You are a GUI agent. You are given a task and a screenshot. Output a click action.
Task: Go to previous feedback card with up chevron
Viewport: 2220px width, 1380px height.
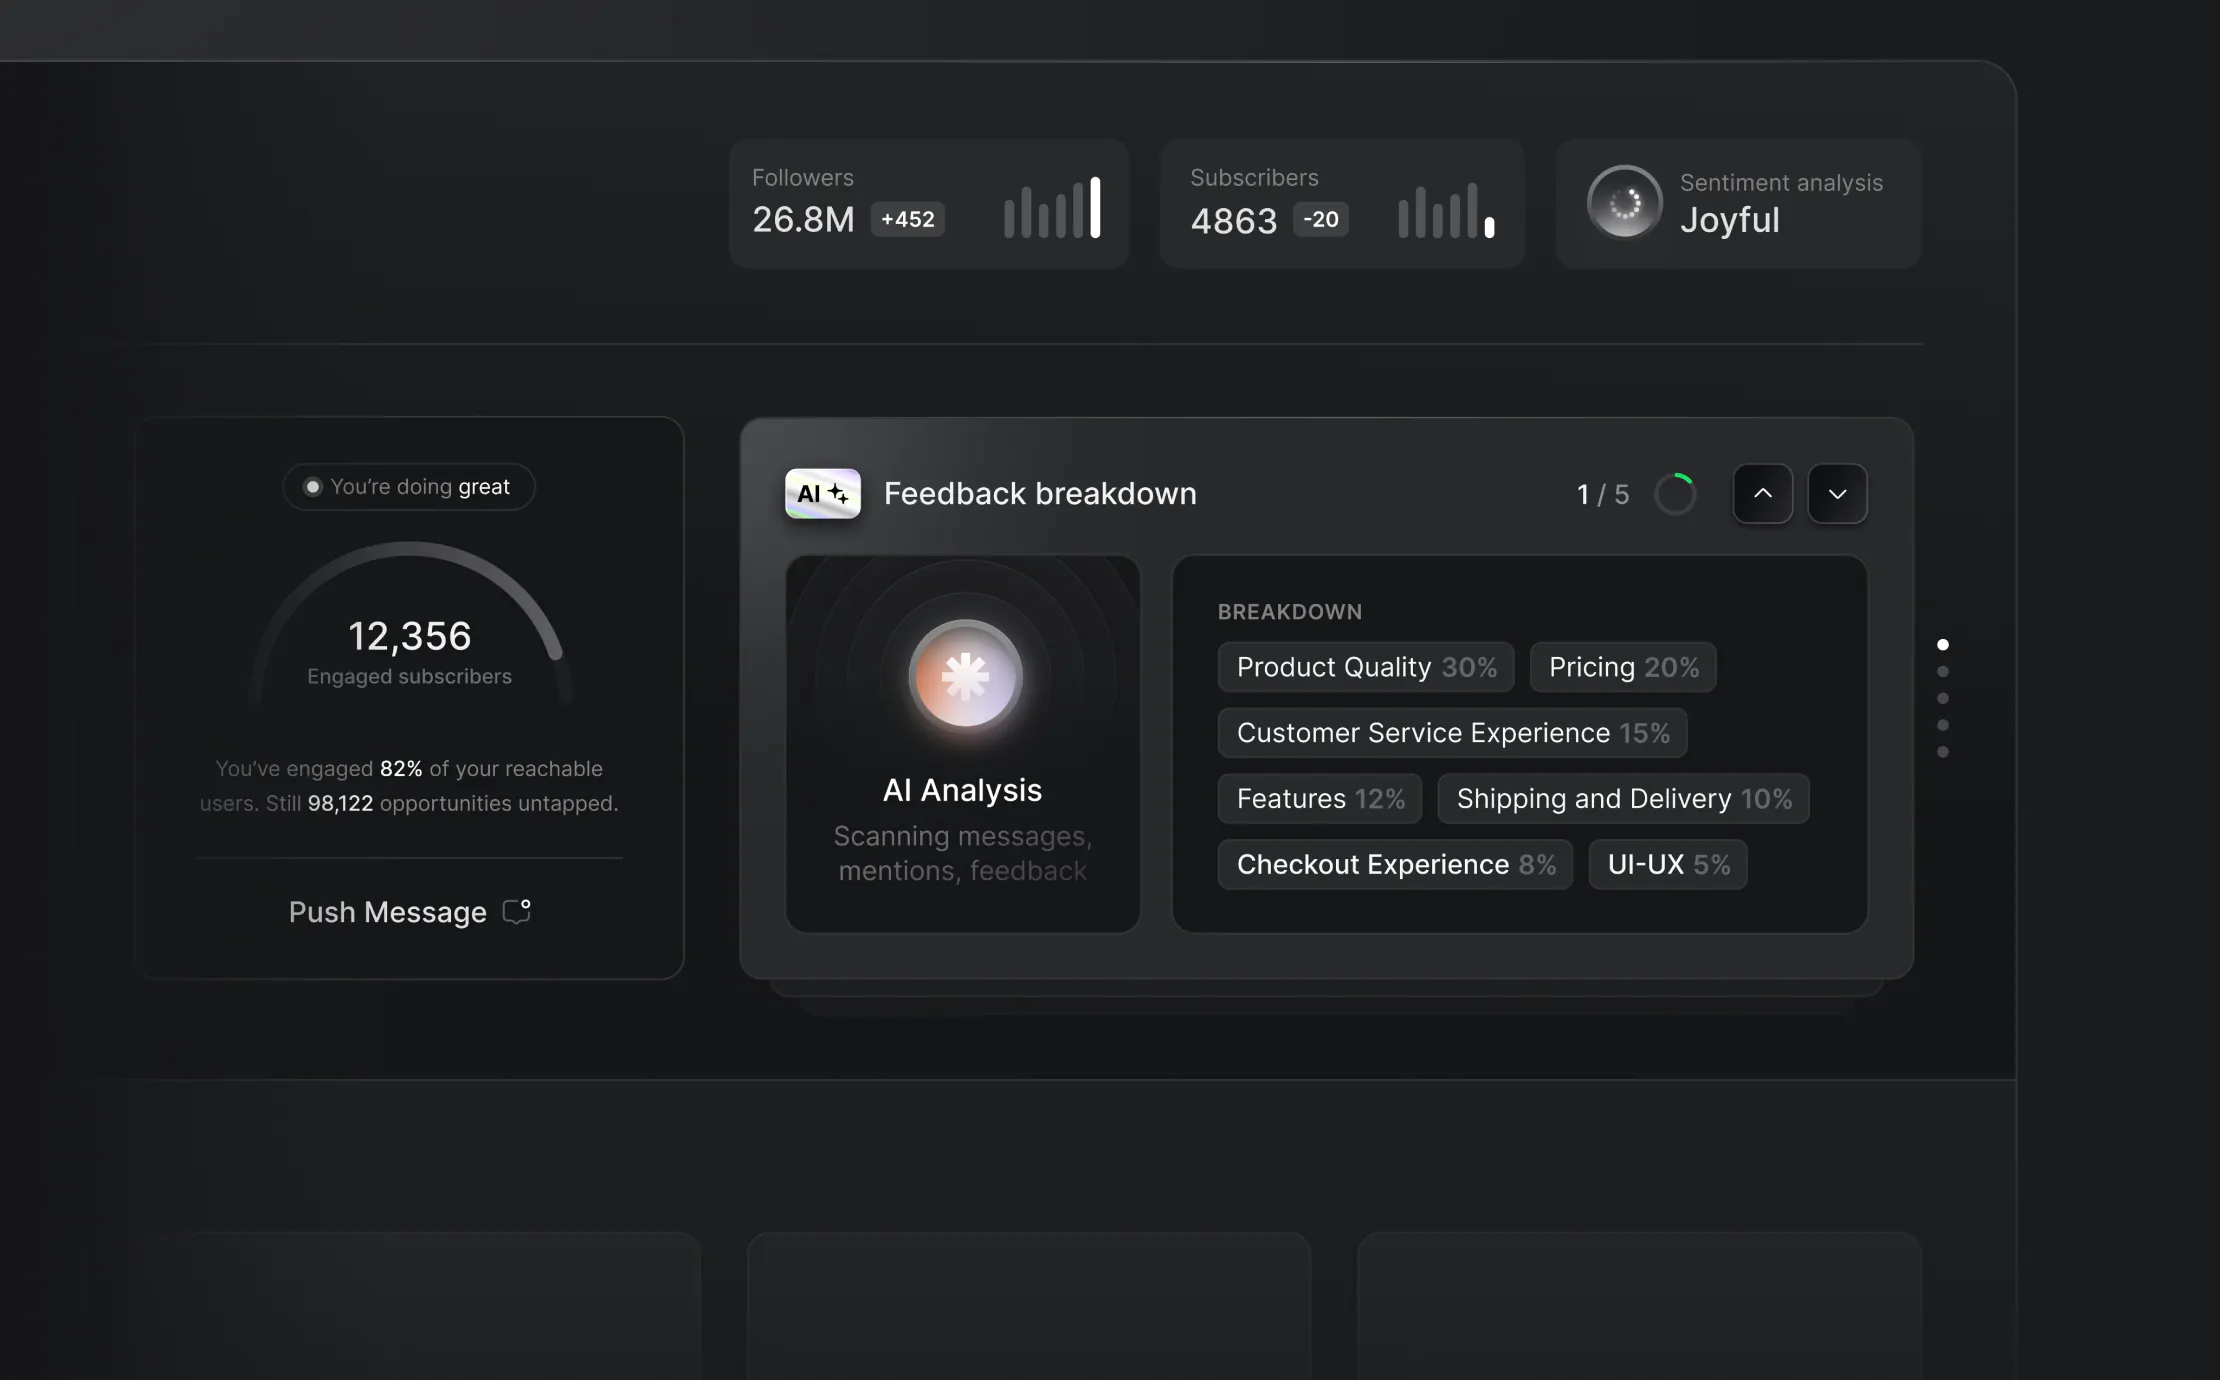pyautogui.click(x=1763, y=494)
